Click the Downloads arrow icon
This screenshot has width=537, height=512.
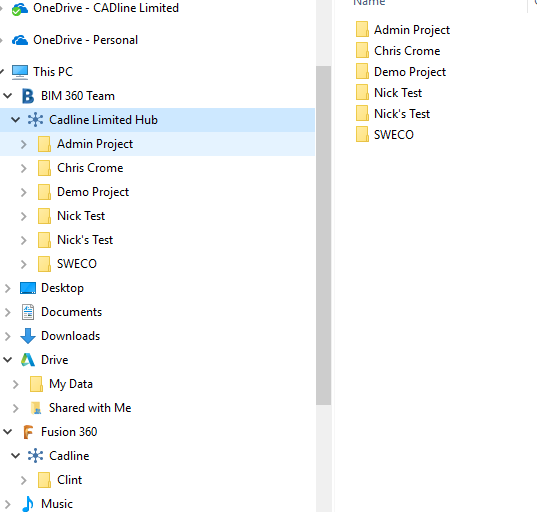tap(28, 336)
